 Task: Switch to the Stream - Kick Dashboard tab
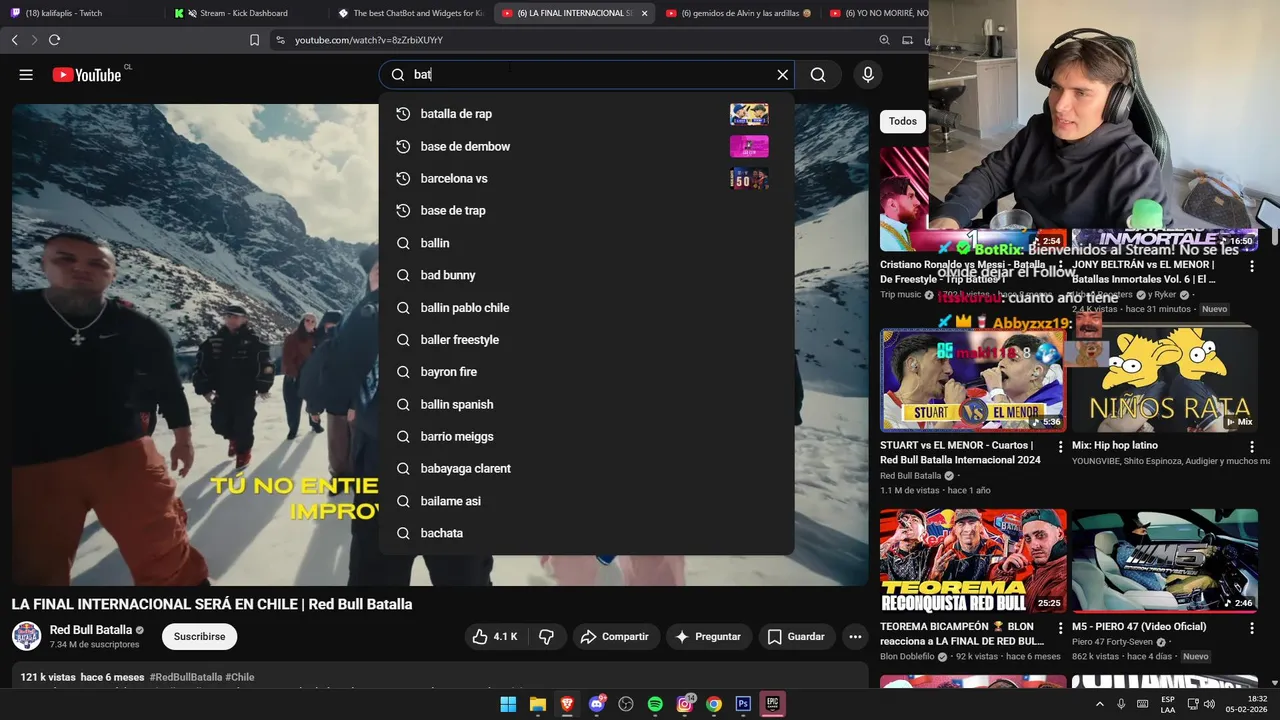pyautogui.click(x=244, y=13)
